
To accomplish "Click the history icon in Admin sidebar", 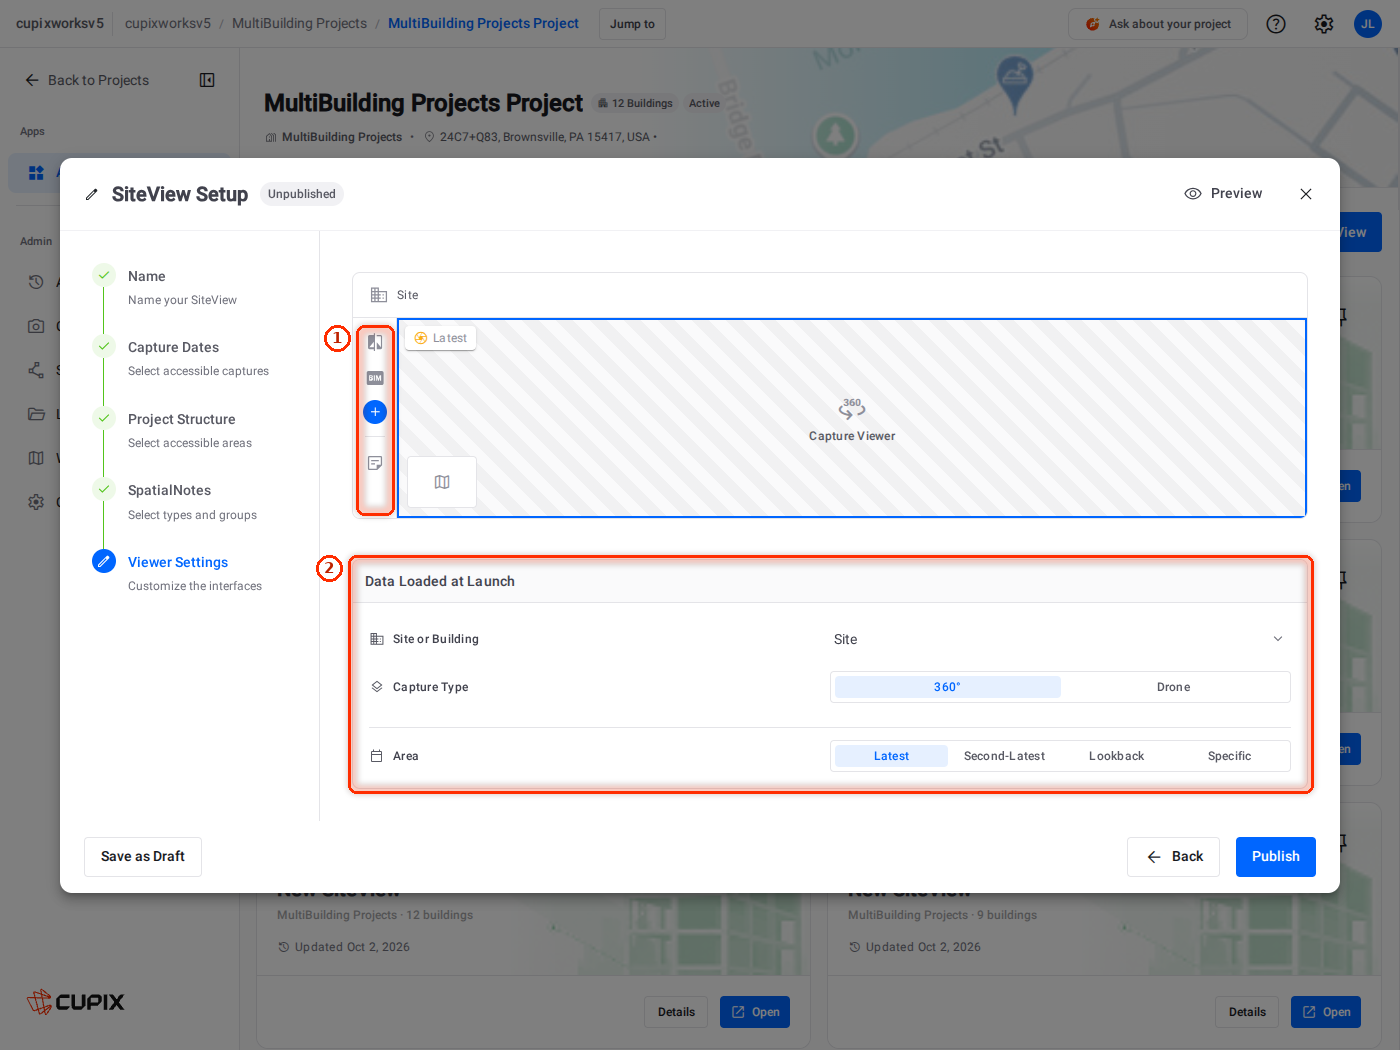I will (x=36, y=282).
